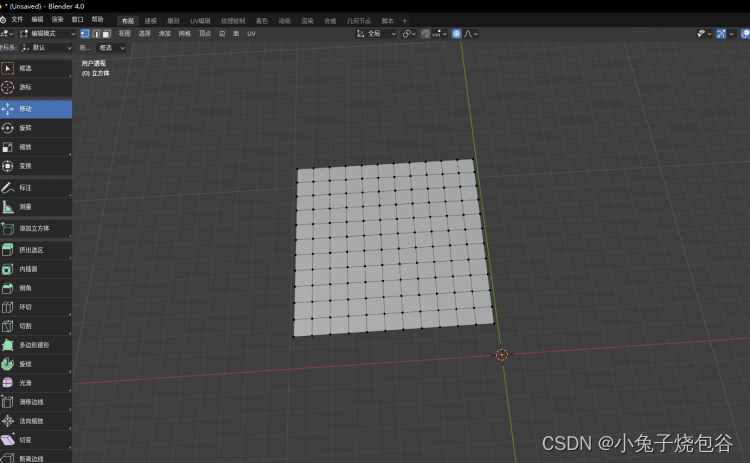Select the 旋绕 spin tool
The height and width of the screenshot is (463, 750).
[36, 364]
